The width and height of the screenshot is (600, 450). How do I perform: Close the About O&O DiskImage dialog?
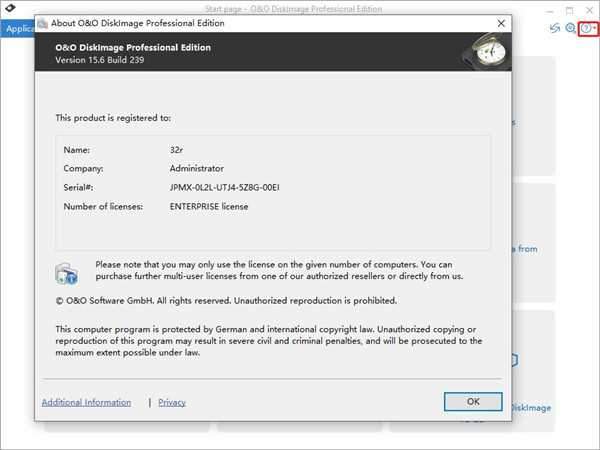click(x=501, y=23)
